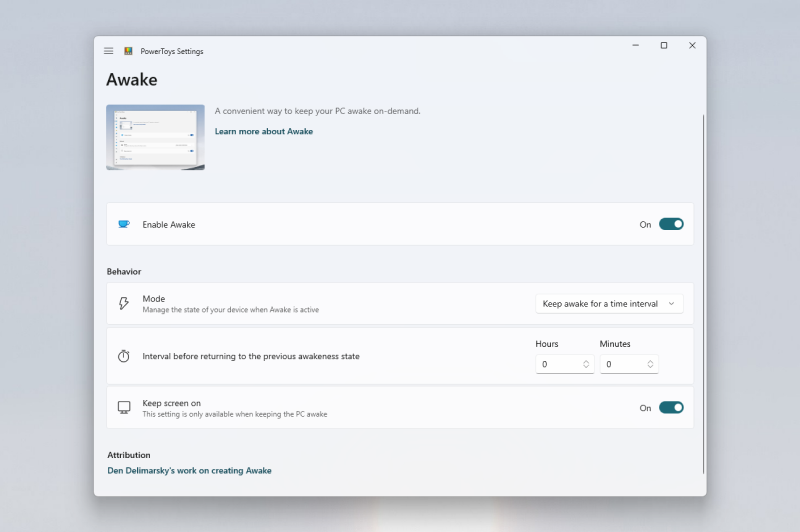Focus the Hours number field
This screenshot has height=532, width=800.
click(556, 364)
